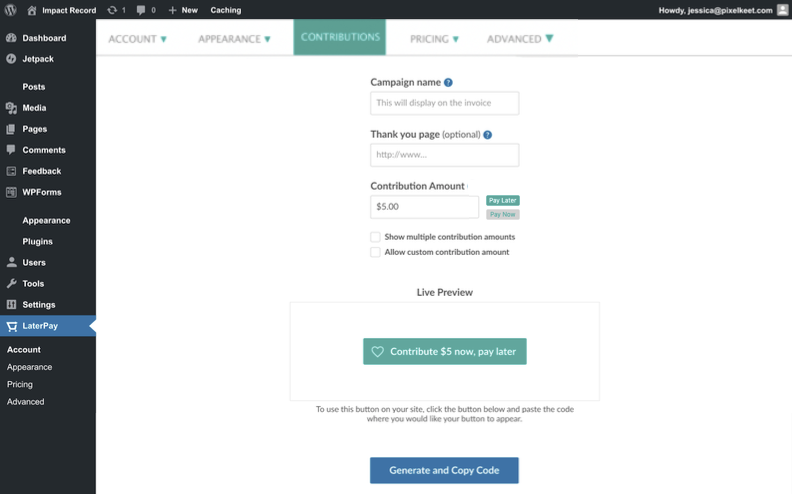792x494 pixels.
Task: Click the Contribution Amount $5.00 field
Action: point(424,207)
